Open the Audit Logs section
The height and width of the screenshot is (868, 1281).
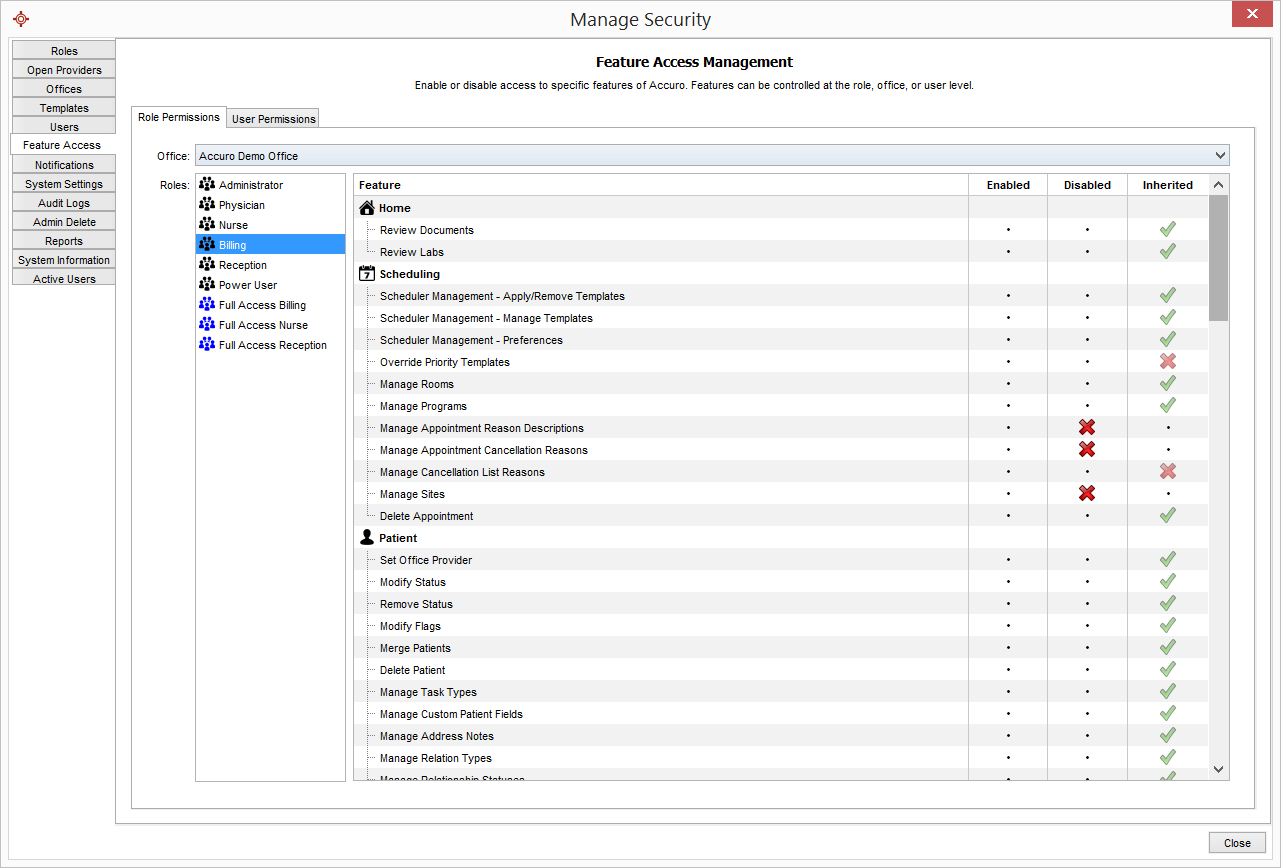click(x=63, y=202)
